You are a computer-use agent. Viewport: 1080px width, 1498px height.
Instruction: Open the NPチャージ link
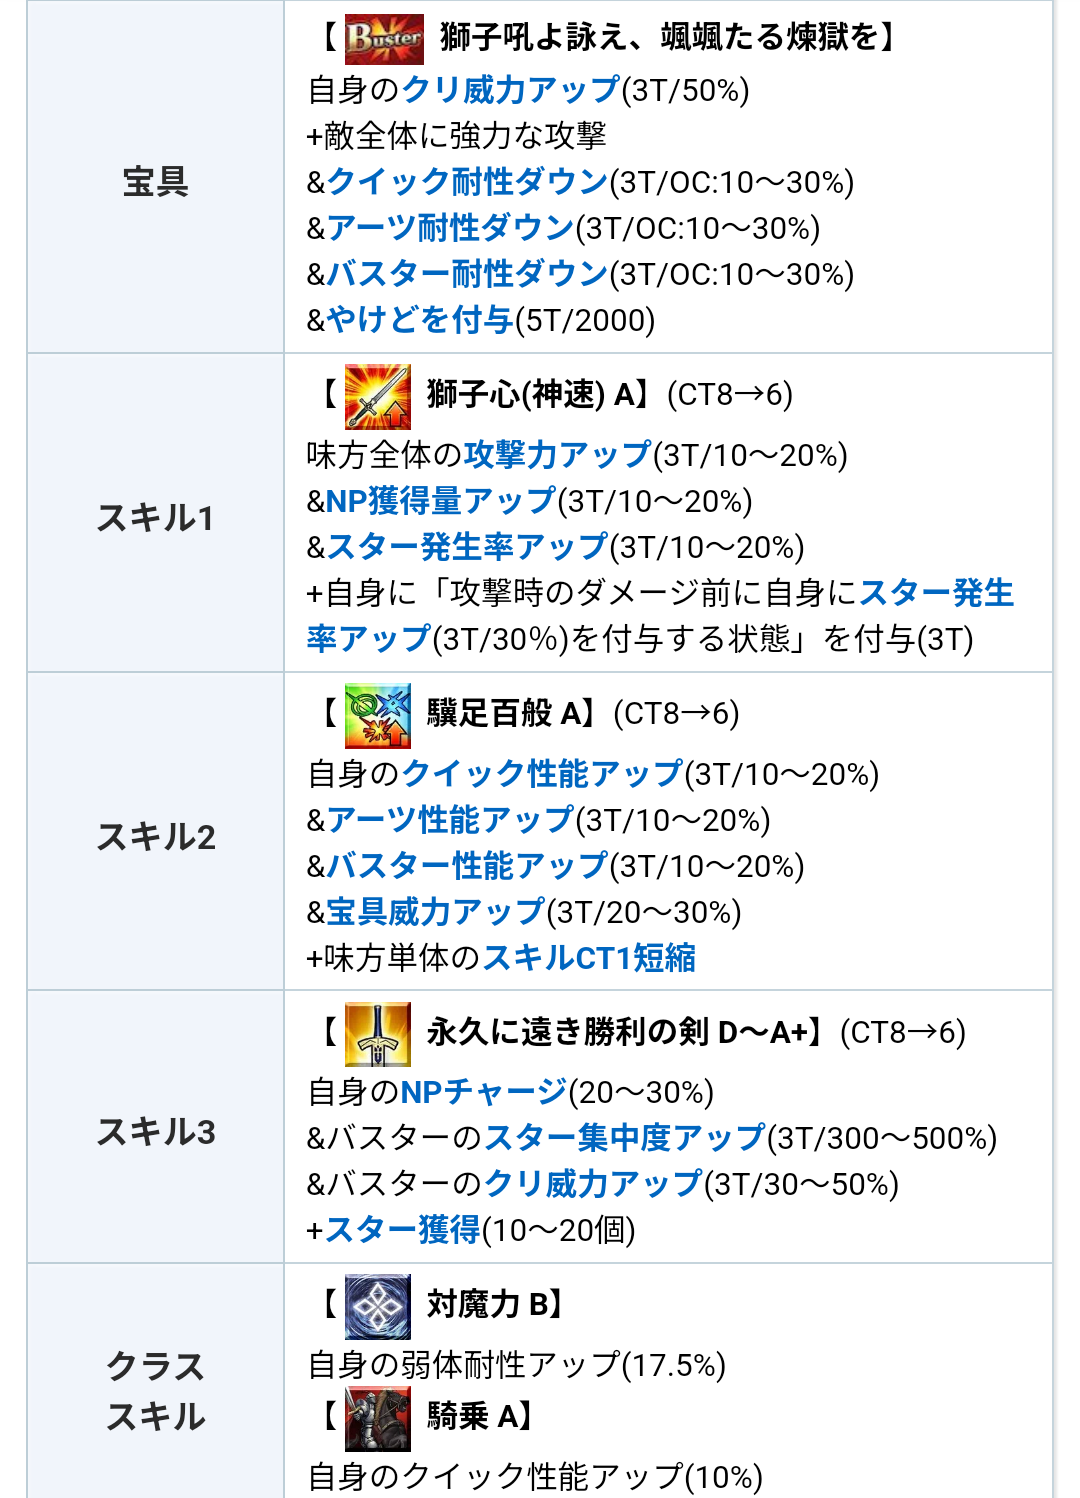coord(484,1092)
